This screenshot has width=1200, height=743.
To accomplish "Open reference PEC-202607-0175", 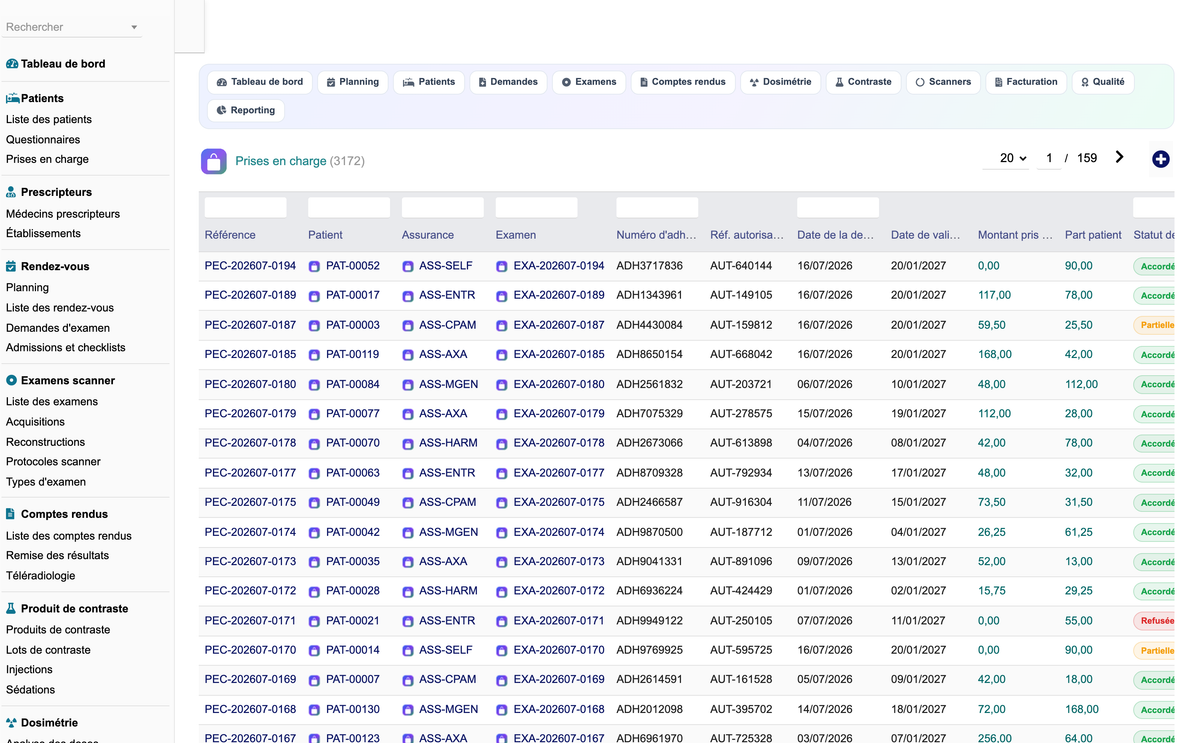I will click(x=250, y=503).
